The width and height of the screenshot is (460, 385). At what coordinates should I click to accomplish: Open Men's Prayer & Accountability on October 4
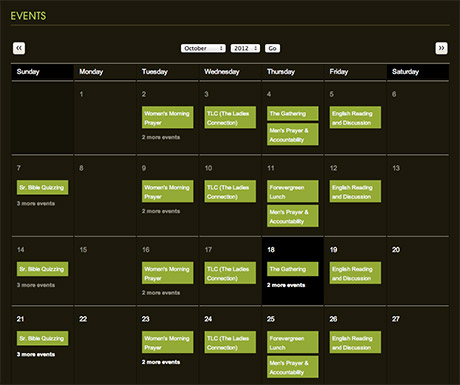[293, 134]
